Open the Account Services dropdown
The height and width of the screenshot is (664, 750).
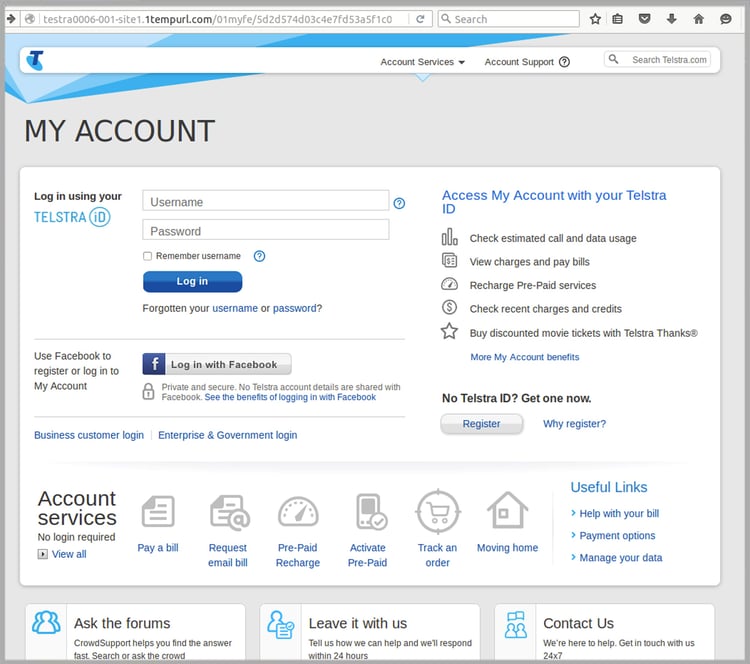pos(422,62)
